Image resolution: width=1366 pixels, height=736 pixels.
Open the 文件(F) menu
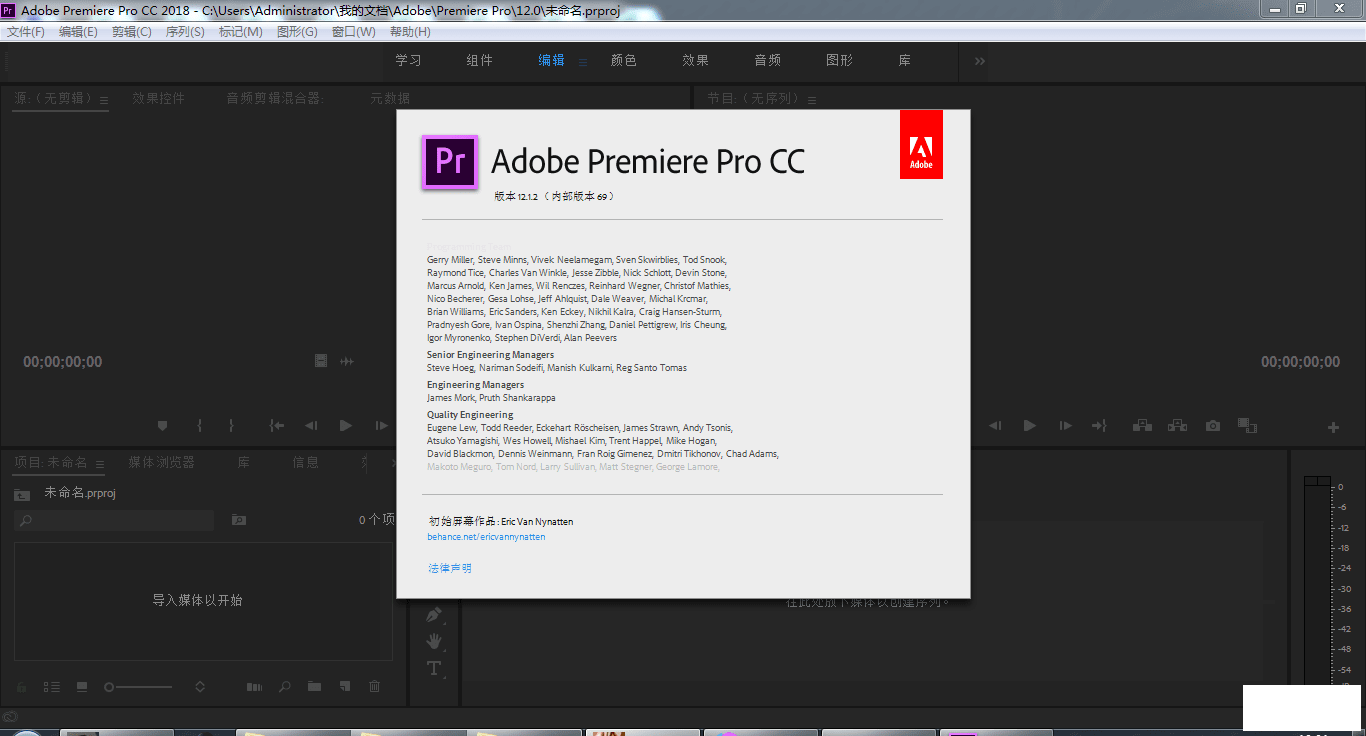26,32
